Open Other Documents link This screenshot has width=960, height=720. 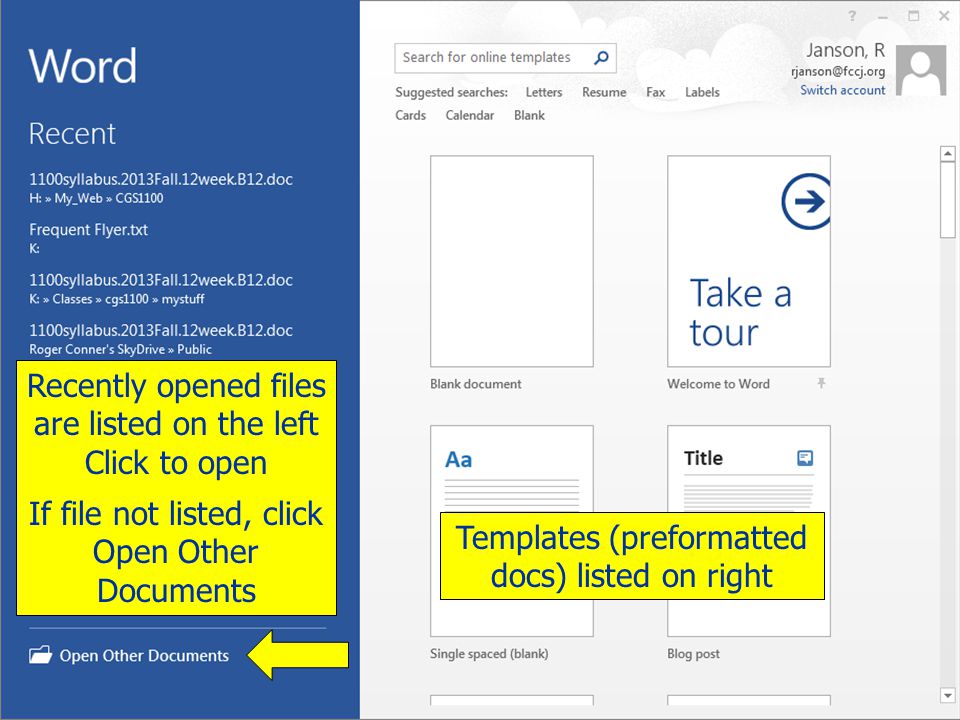tap(144, 656)
